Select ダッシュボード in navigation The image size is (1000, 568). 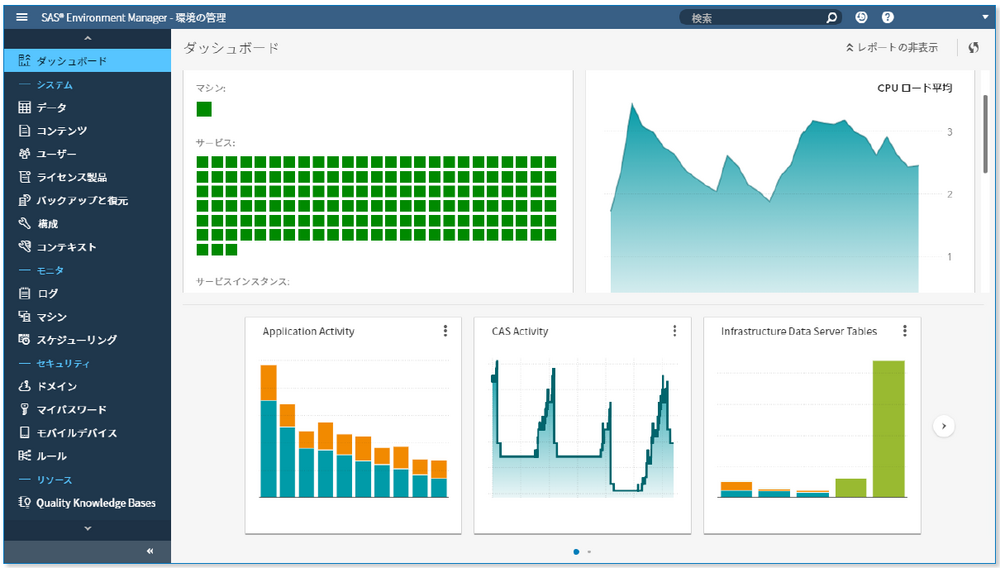71,61
